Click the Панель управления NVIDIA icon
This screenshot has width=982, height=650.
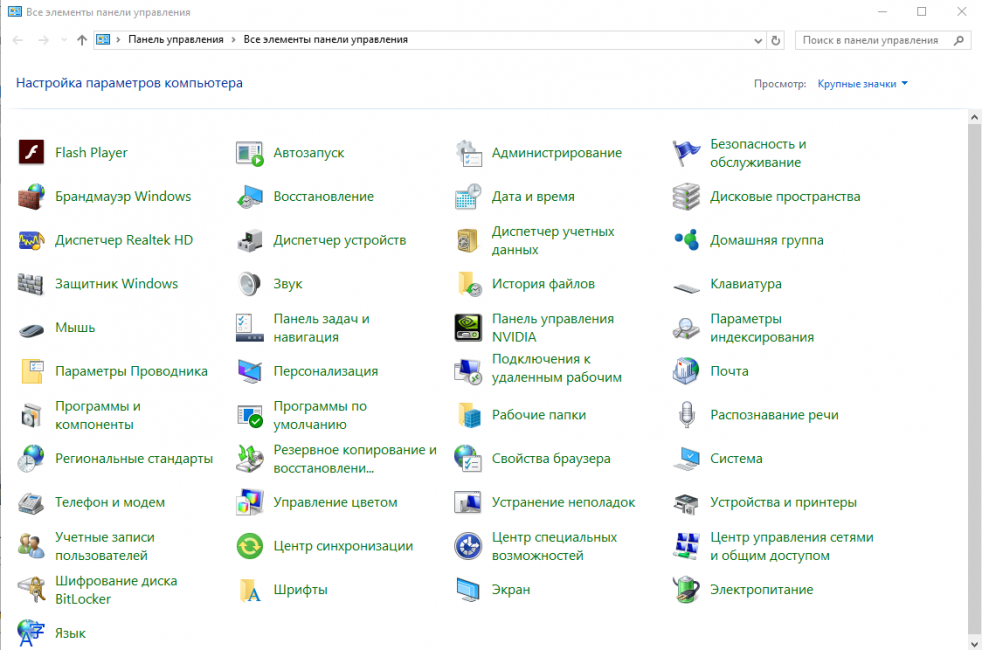[468, 328]
